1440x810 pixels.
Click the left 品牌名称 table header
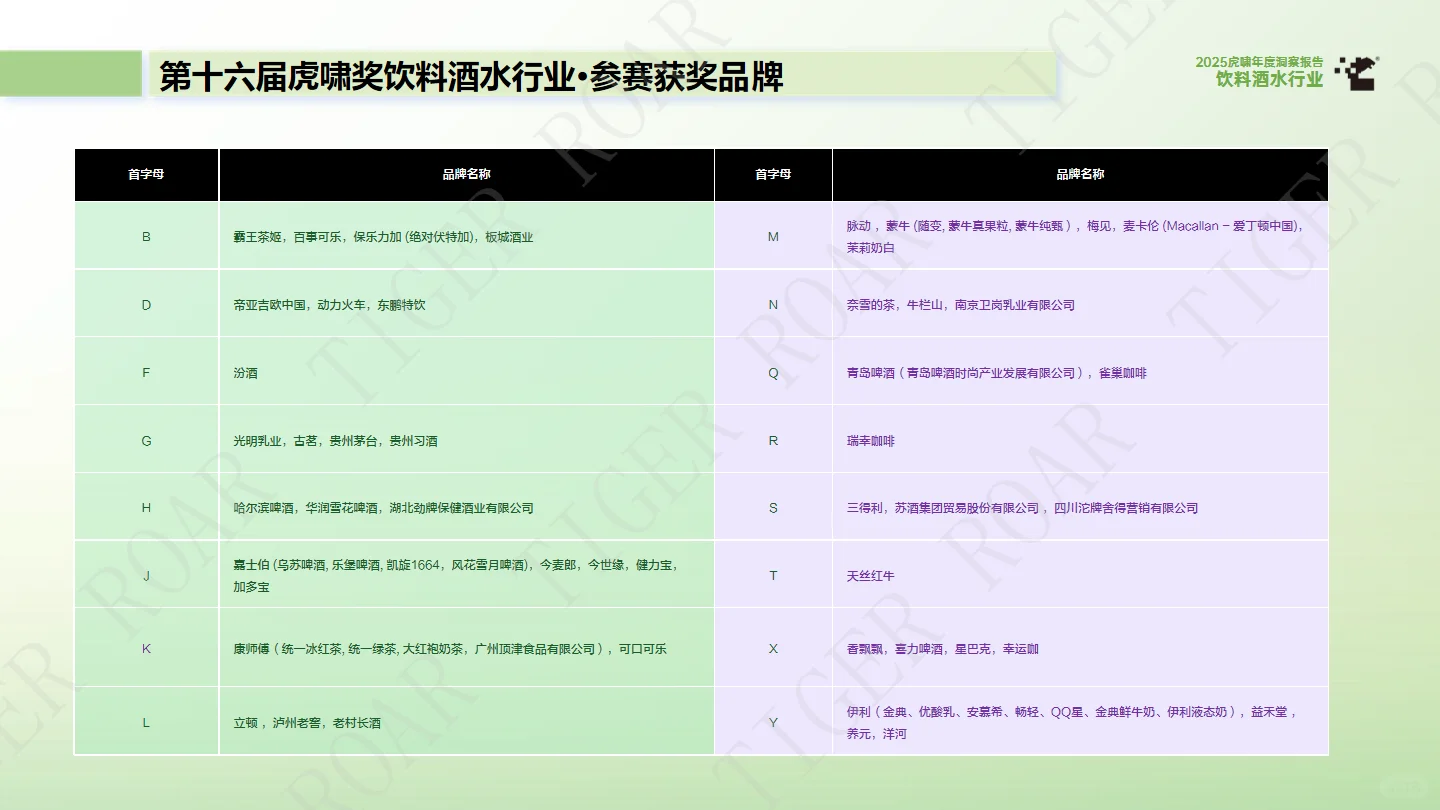click(466, 174)
